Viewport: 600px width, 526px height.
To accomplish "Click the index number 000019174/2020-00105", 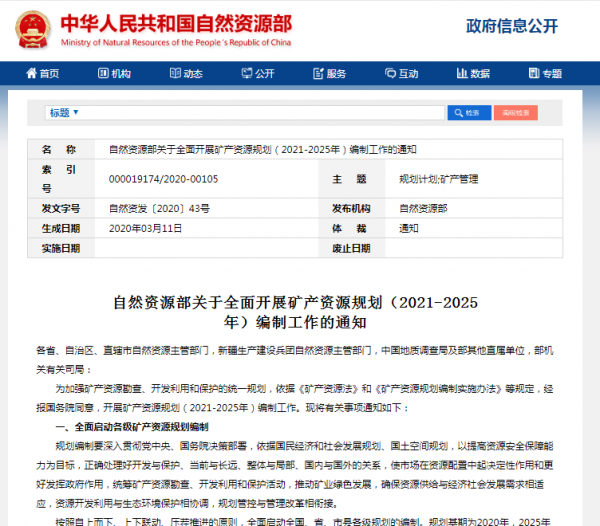I will 163,178.
